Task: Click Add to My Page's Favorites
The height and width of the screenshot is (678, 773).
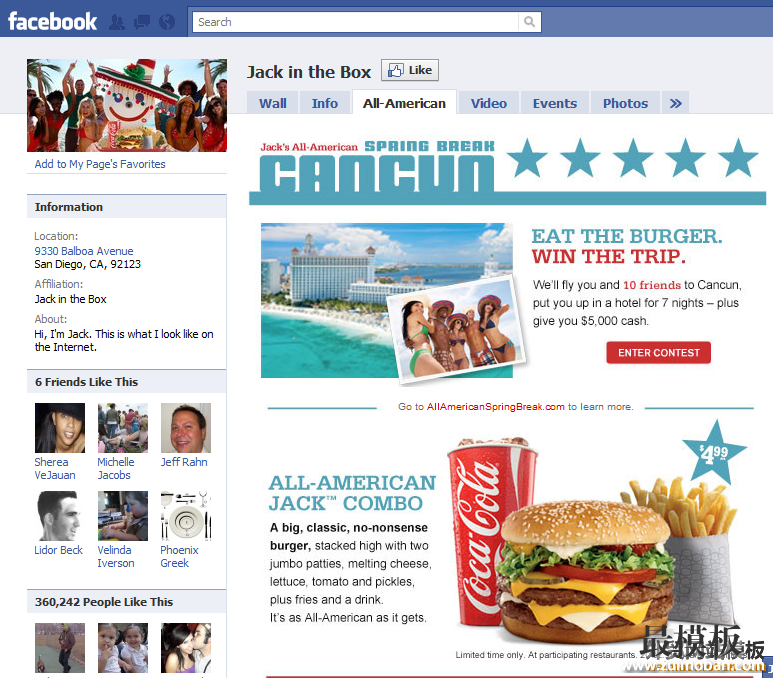Action: [100, 164]
